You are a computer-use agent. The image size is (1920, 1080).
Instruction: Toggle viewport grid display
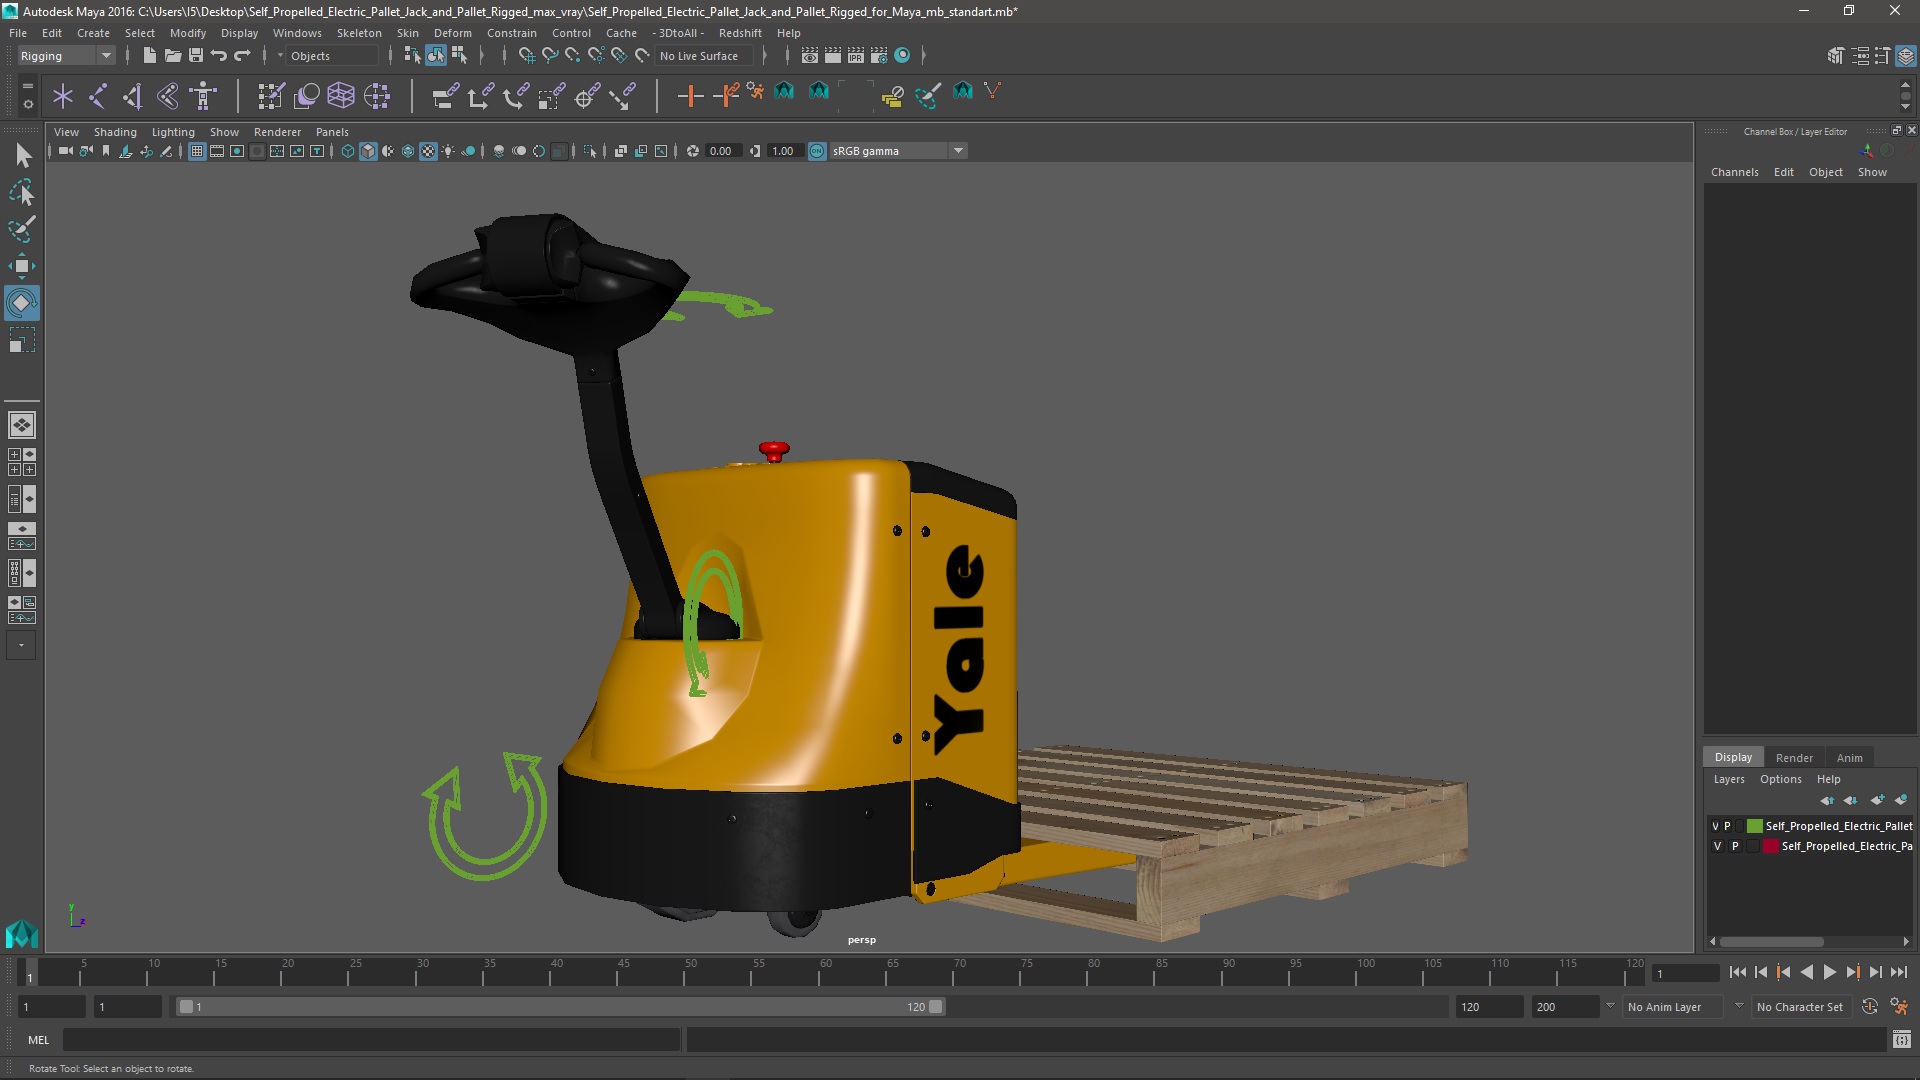tap(197, 151)
